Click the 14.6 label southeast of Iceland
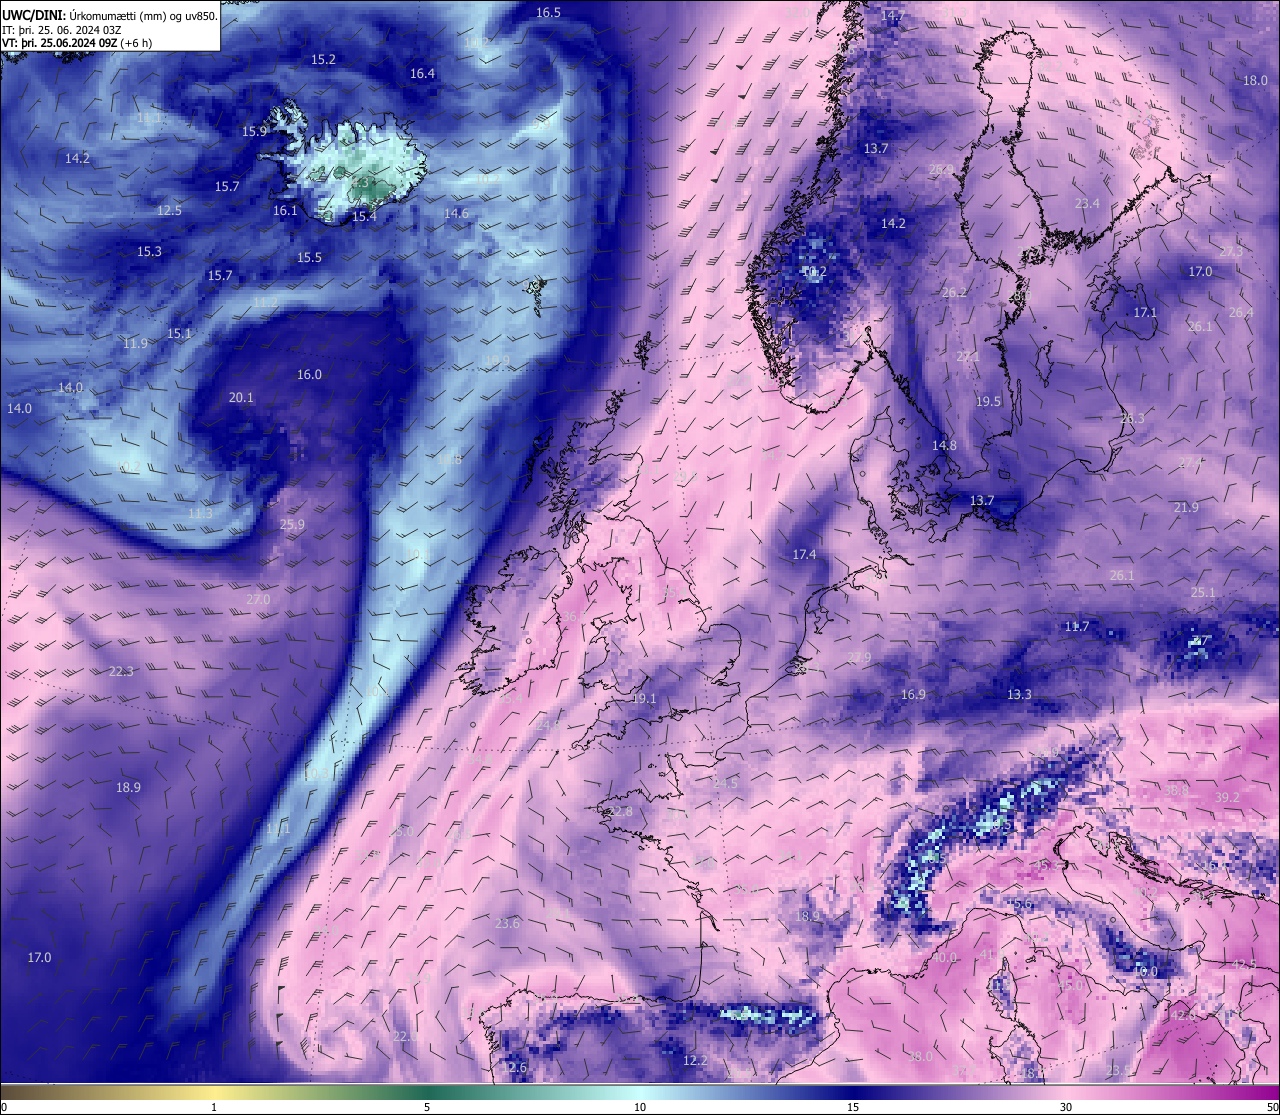This screenshot has width=1280, height=1115. pyautogui.click(x=456, y=214)
